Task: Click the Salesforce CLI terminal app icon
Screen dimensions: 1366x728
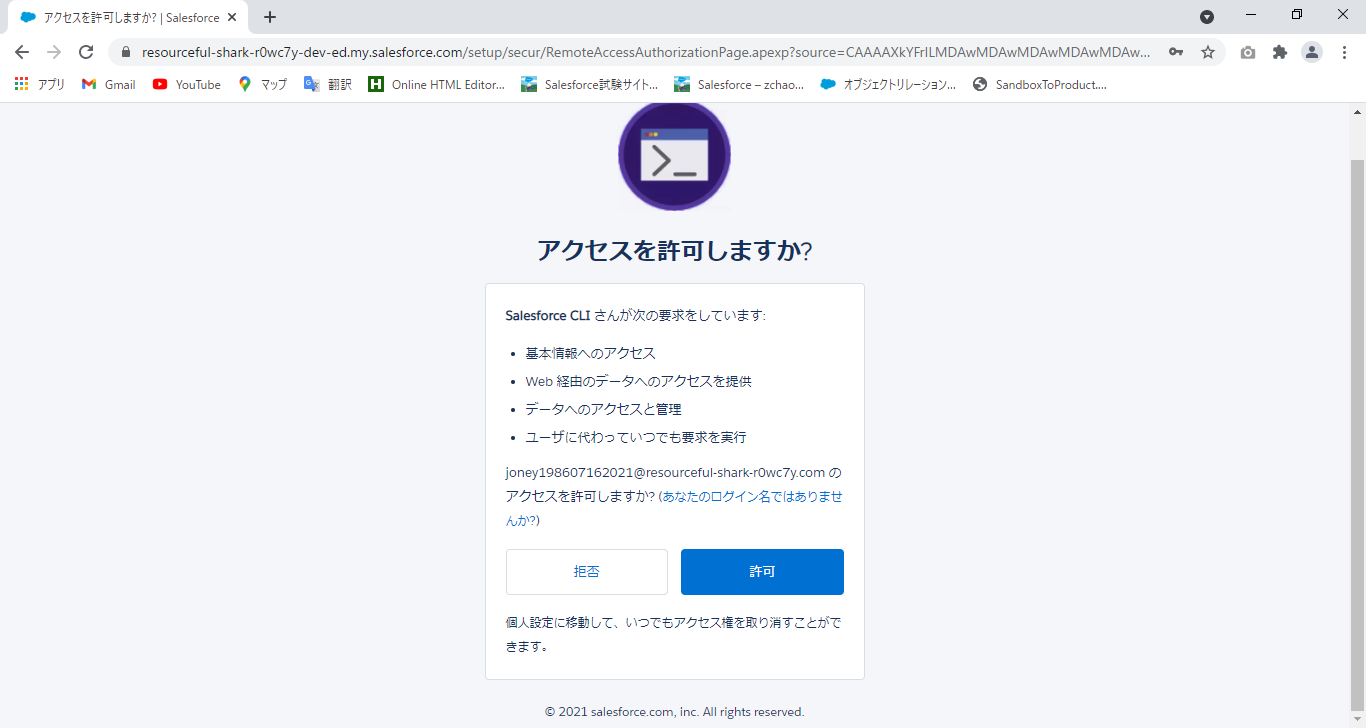Action: tap(674, 156)
